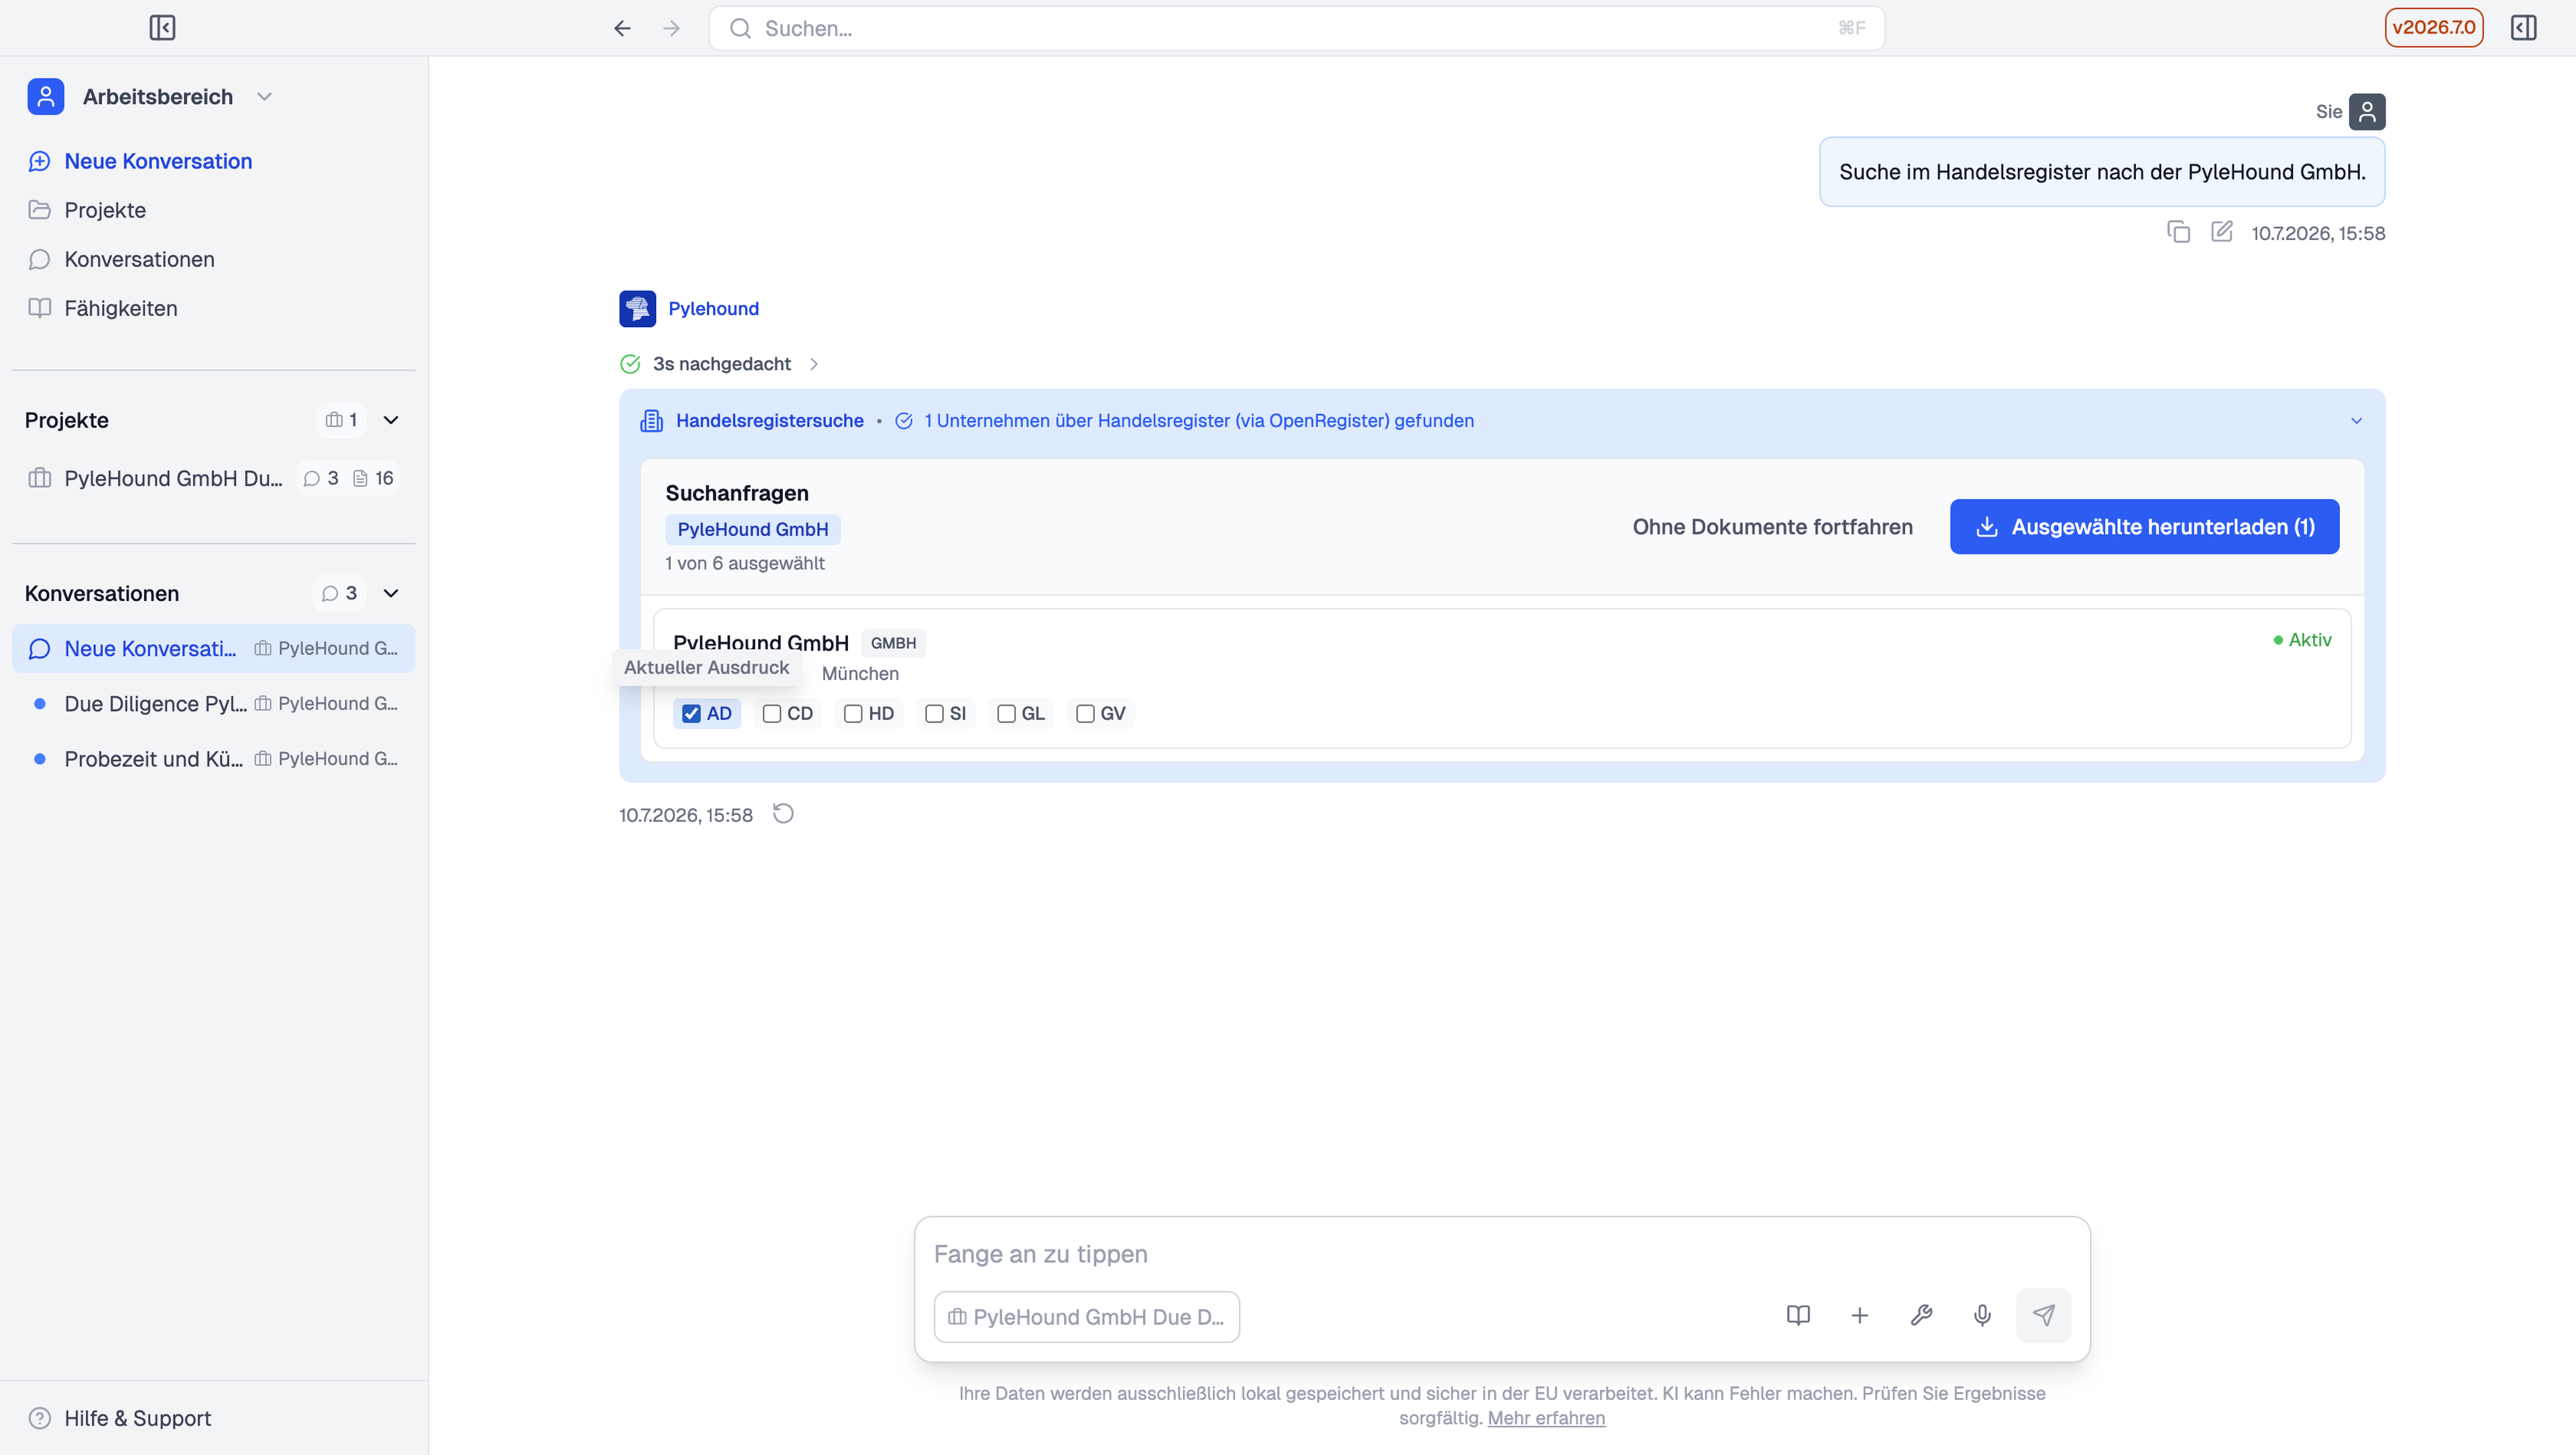The height and width of the screenshot is (1455, 2576).
Task: Check the GV document checkbox
Action: [1085, 713]
